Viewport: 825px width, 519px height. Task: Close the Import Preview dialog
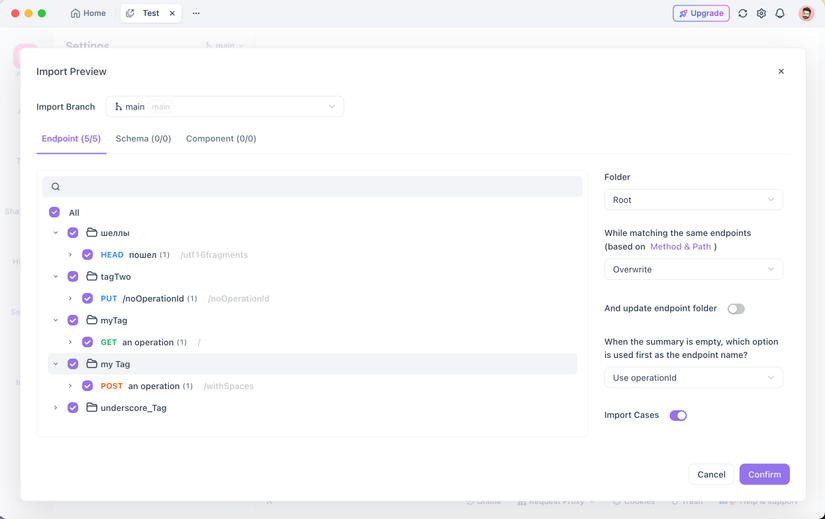[x=781, y=72]
